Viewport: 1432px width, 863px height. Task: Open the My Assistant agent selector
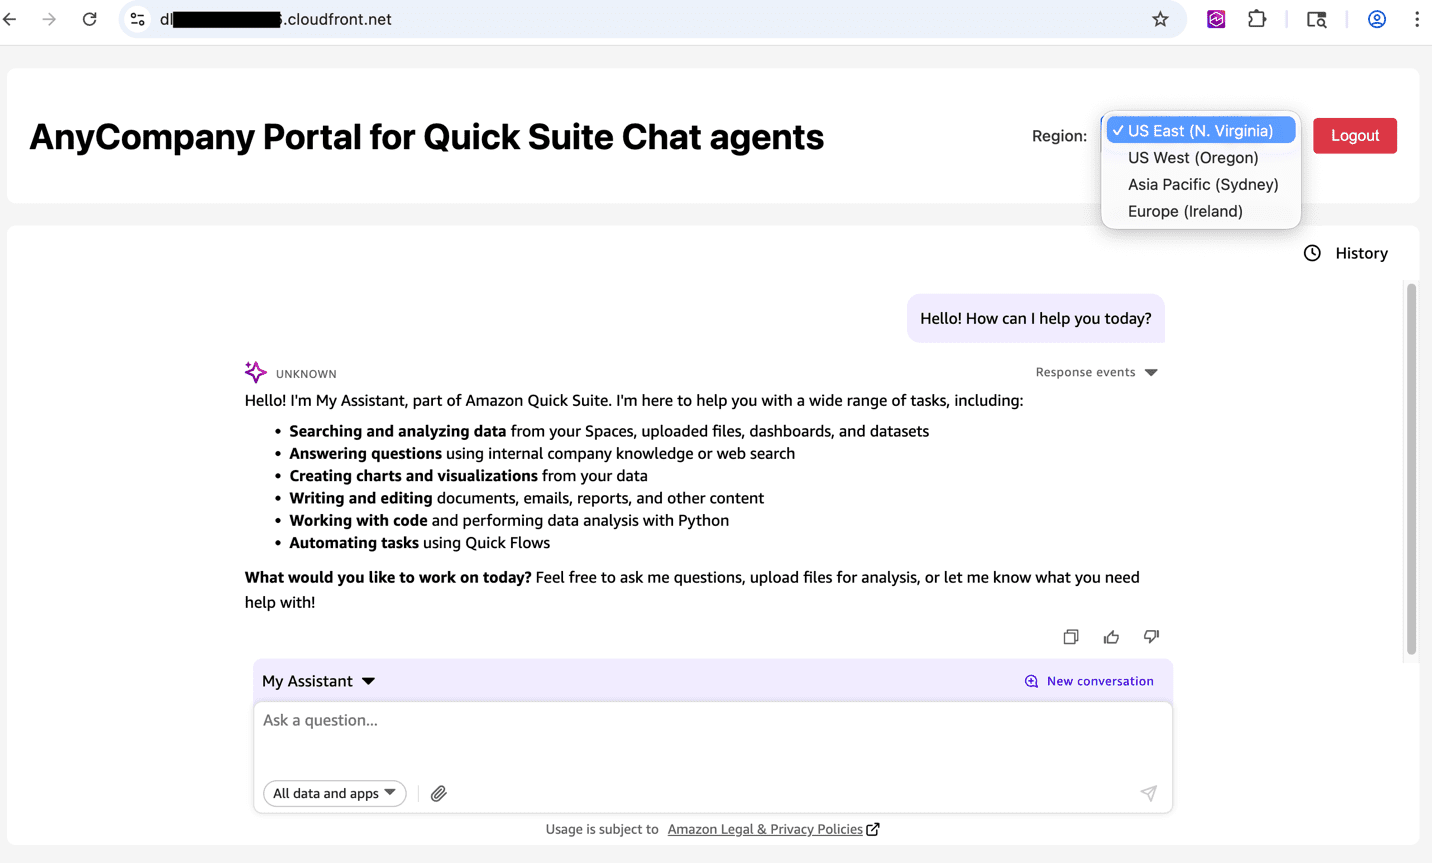click(x=318, y=681)
